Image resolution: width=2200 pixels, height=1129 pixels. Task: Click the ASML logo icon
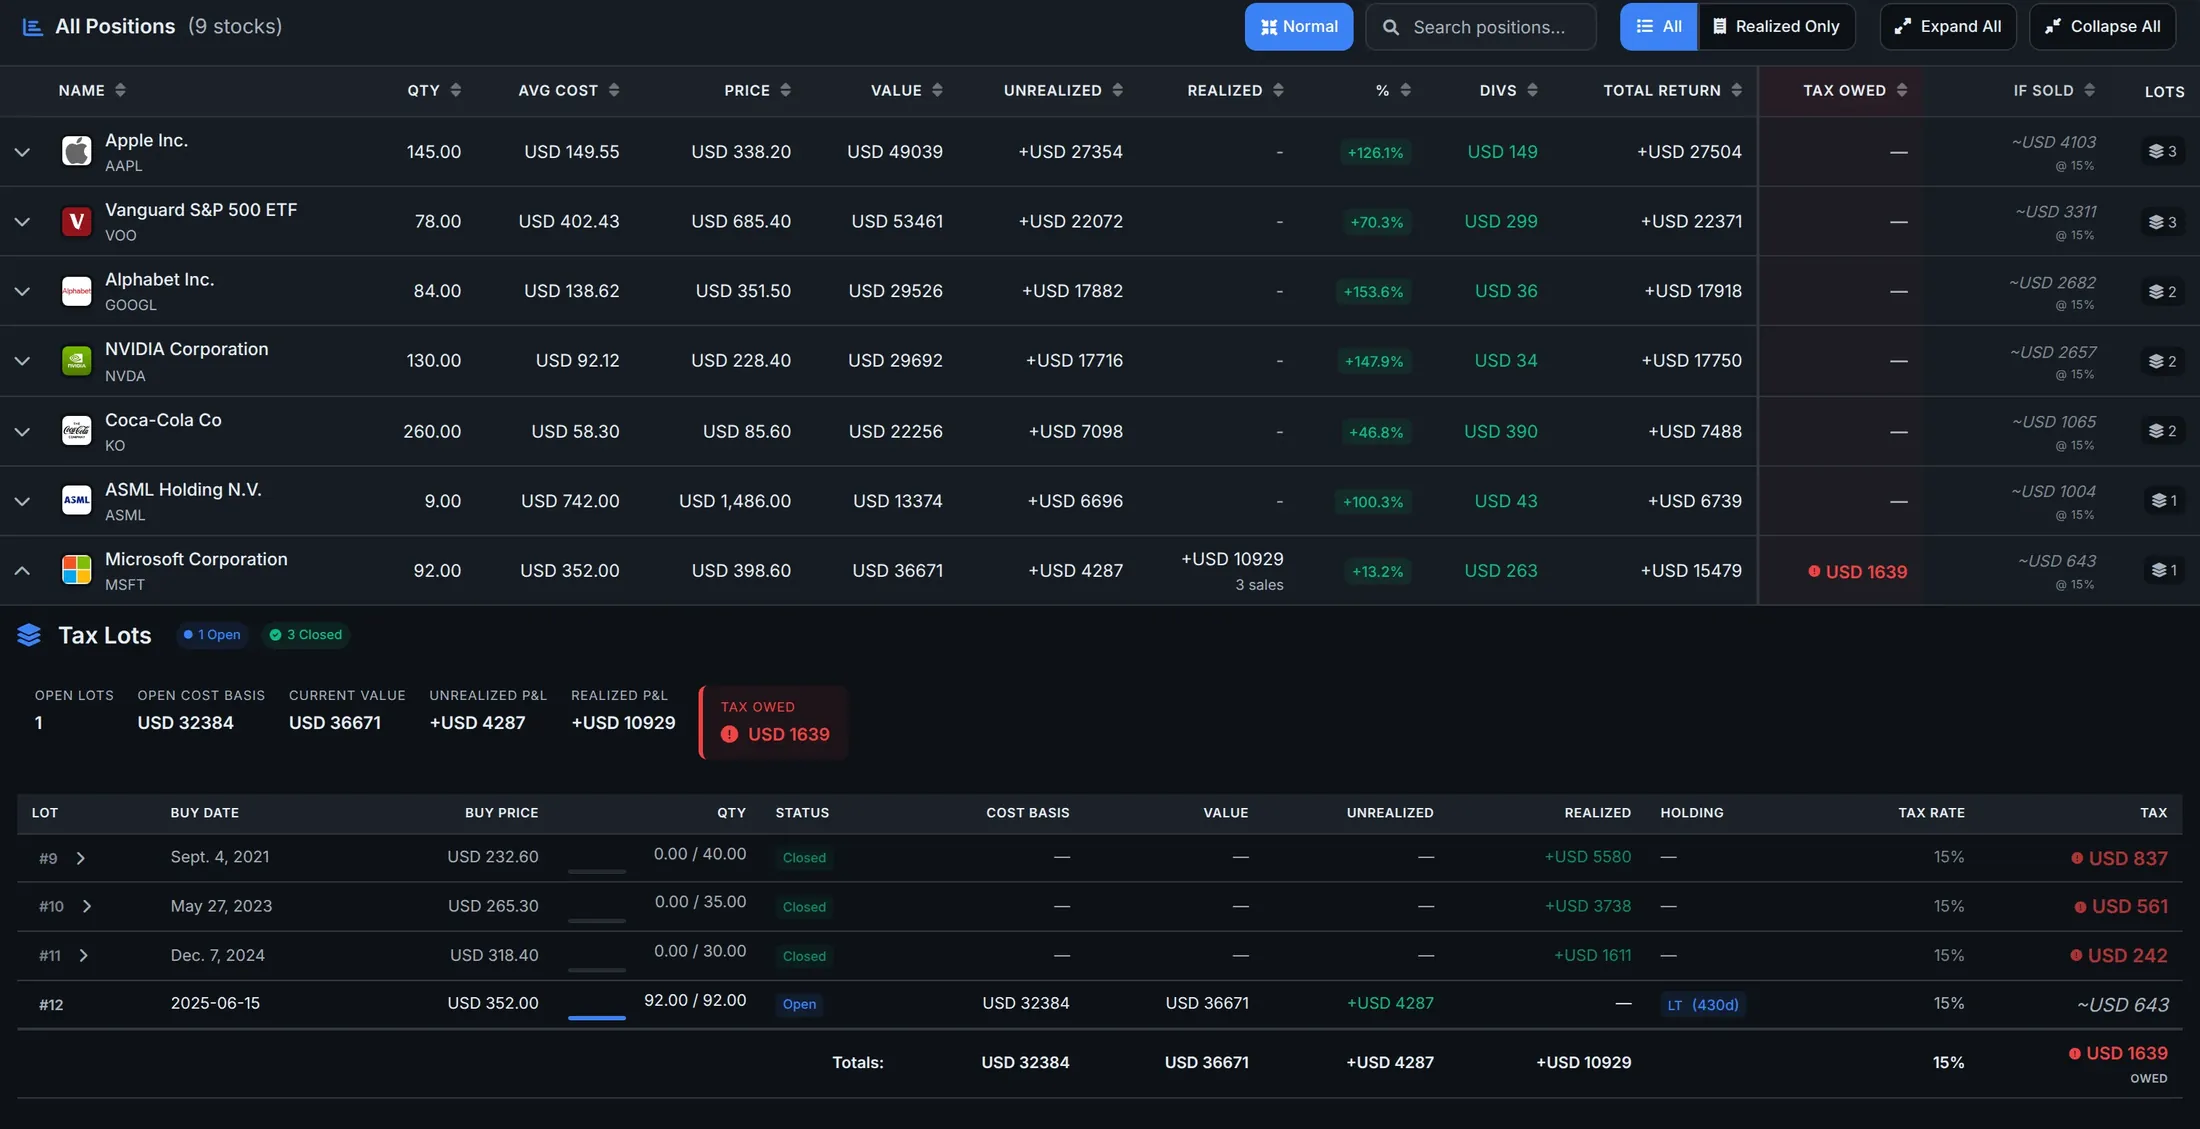point(76,500)
